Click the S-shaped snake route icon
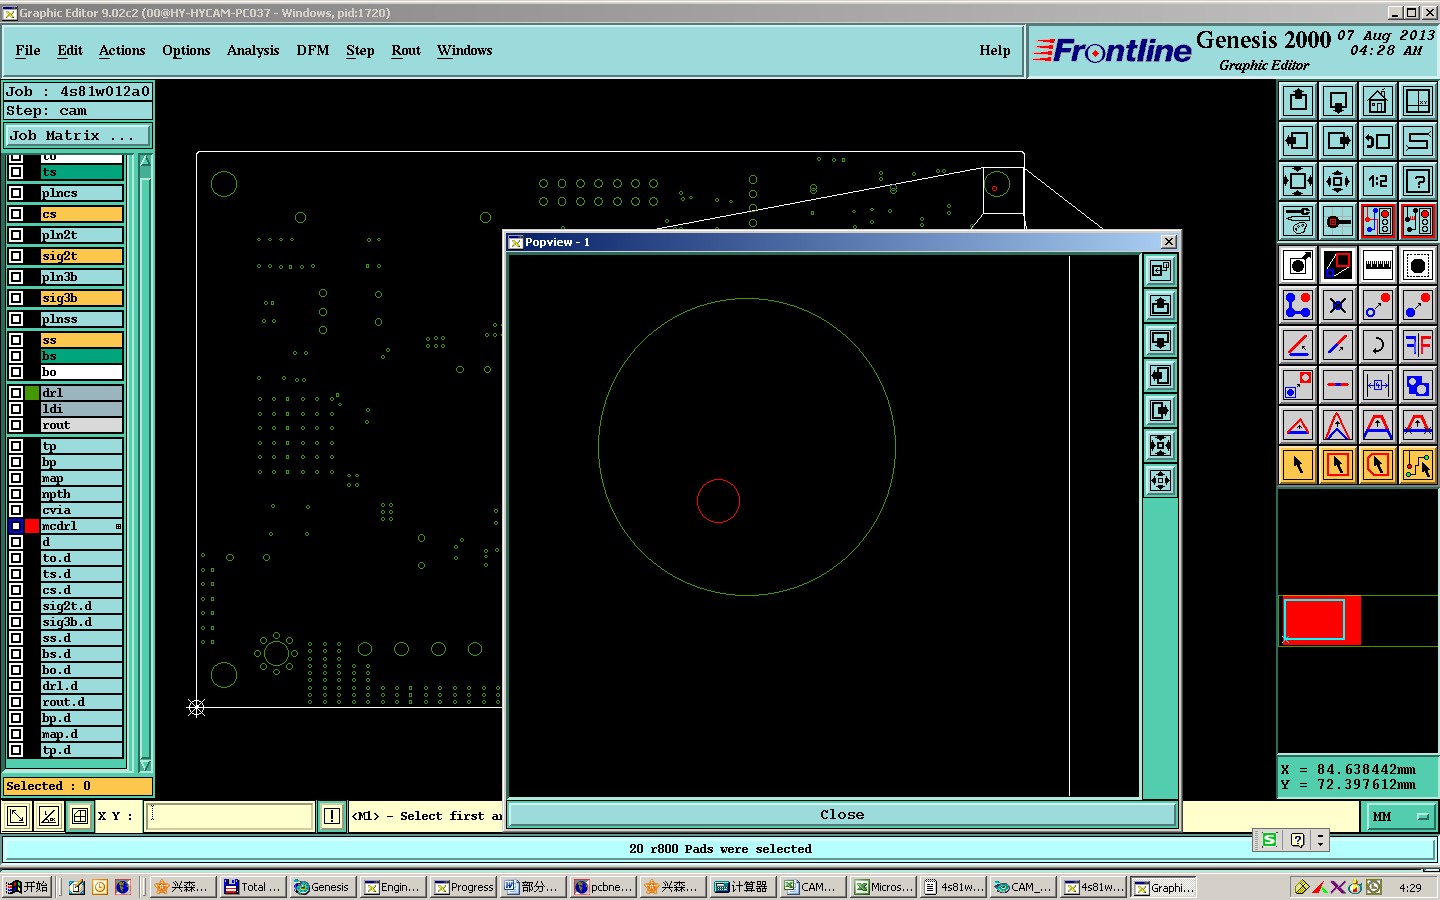Screen dimensions: 1440x900 (1418, 141)
